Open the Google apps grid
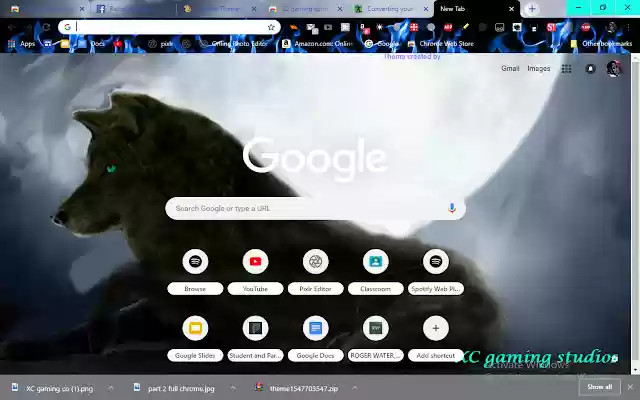The width and height of the screenshot is (640, 400). point(566,69)
